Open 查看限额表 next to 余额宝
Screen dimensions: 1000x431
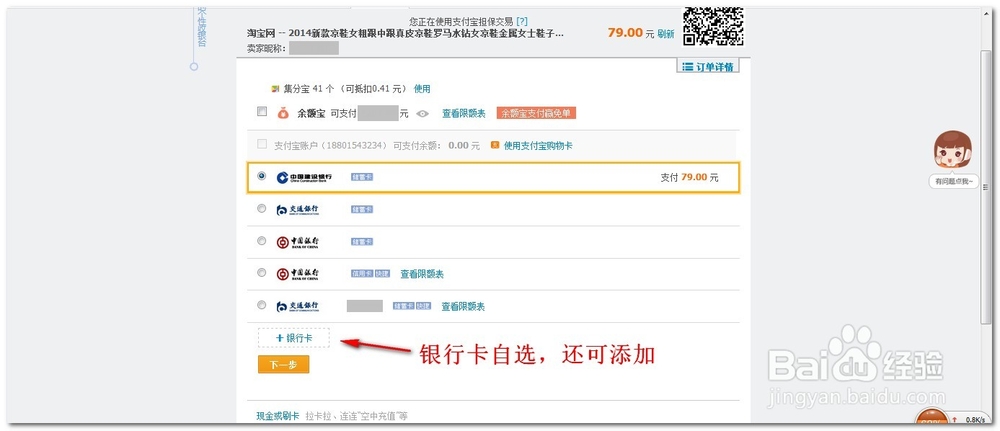coord(464,113)
